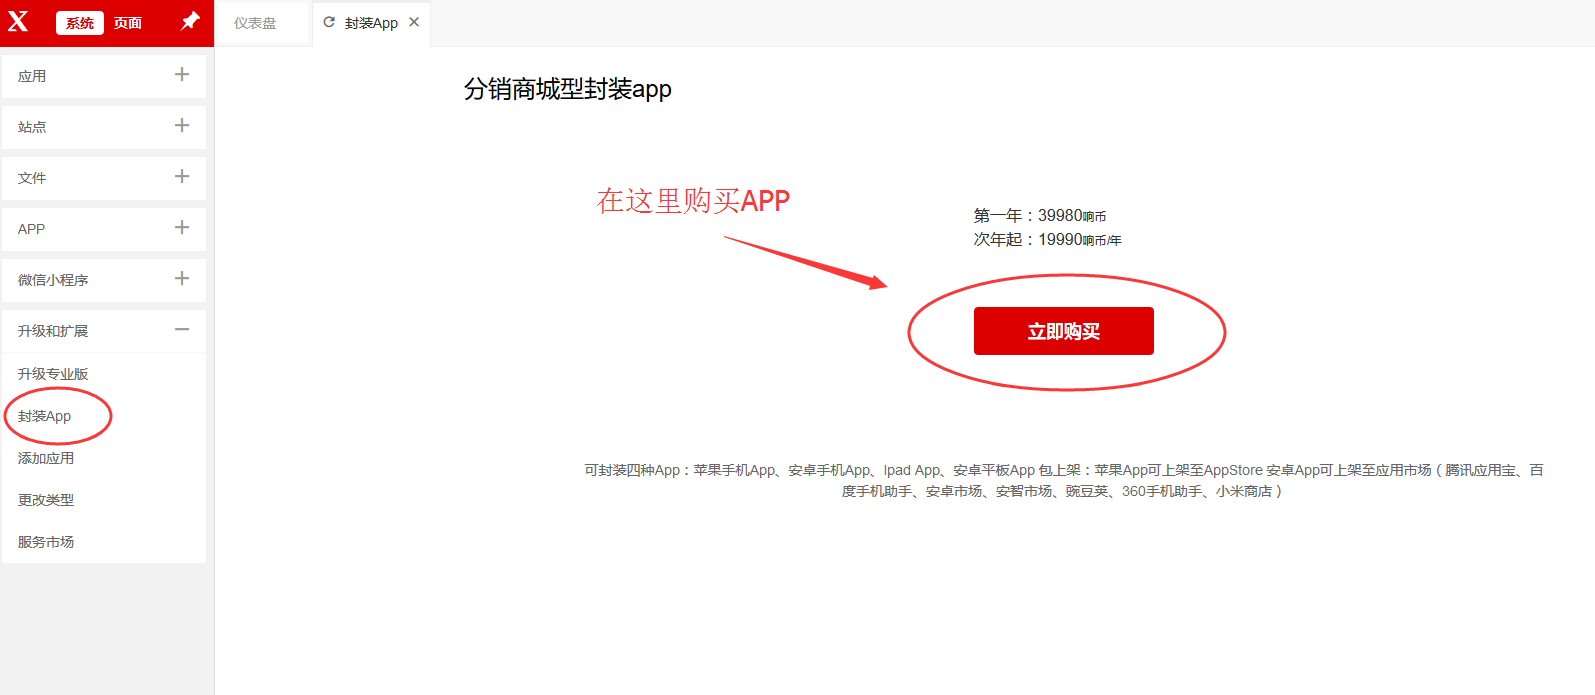Select the 封装App tab

[x=371, y=23]
